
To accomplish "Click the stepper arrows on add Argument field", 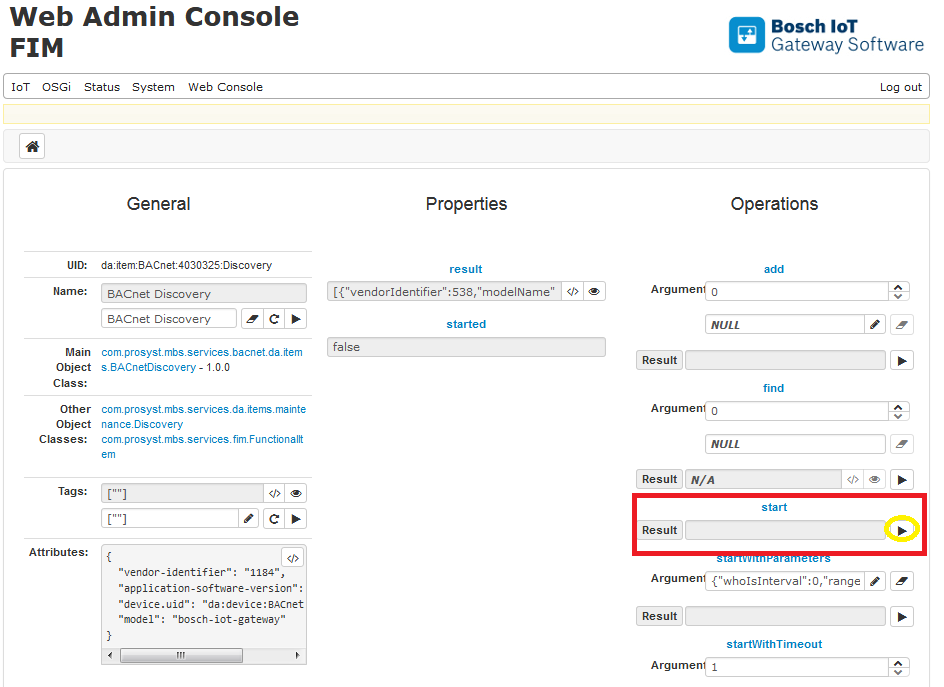I will tap(898, 291).
